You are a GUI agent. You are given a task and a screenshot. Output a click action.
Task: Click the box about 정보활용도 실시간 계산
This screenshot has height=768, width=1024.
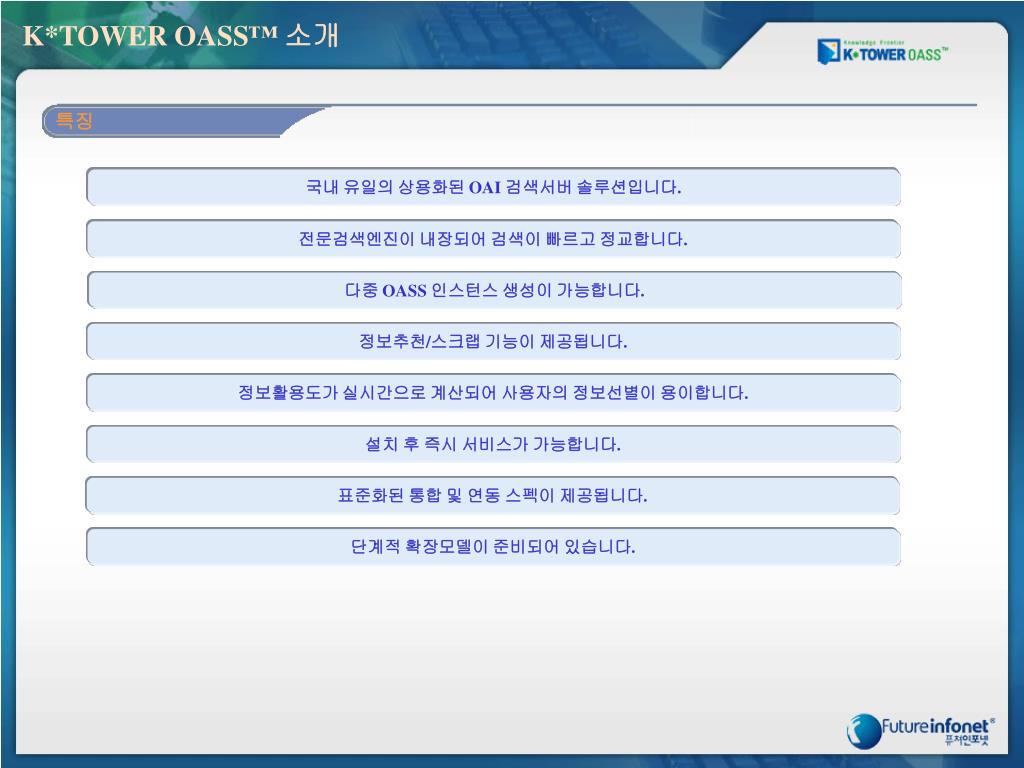click(x=493, y=392)
